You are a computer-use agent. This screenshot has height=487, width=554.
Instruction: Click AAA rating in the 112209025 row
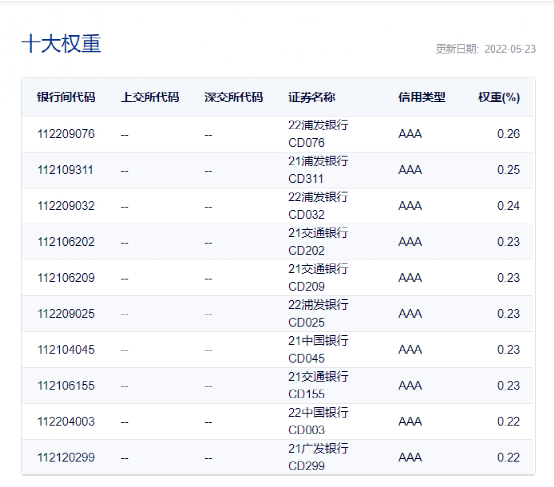tap(410, 314)
